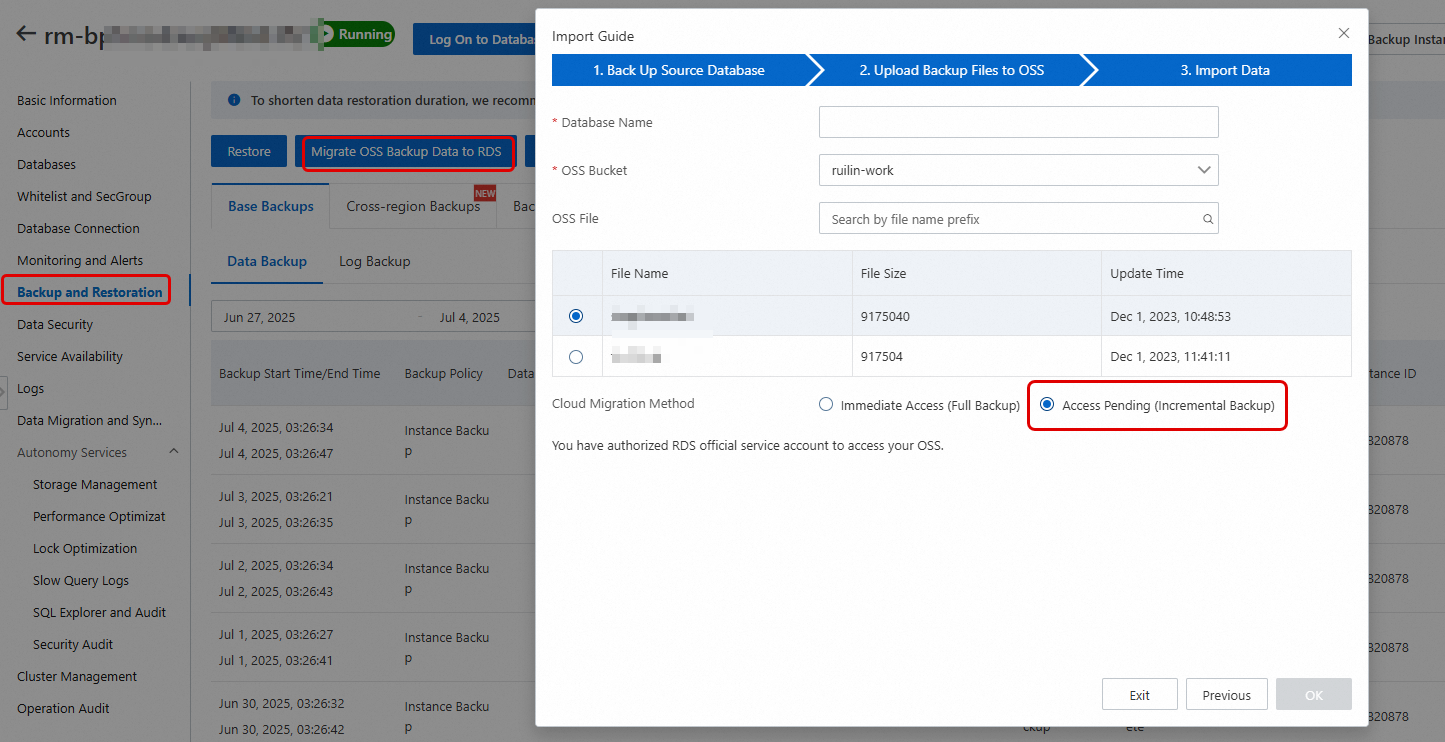The height and width of the screenshot is (742, 1445).
Task: Click backup time Jun 30, 2025, 03:26:32
Action: click(x=281, y=703)
